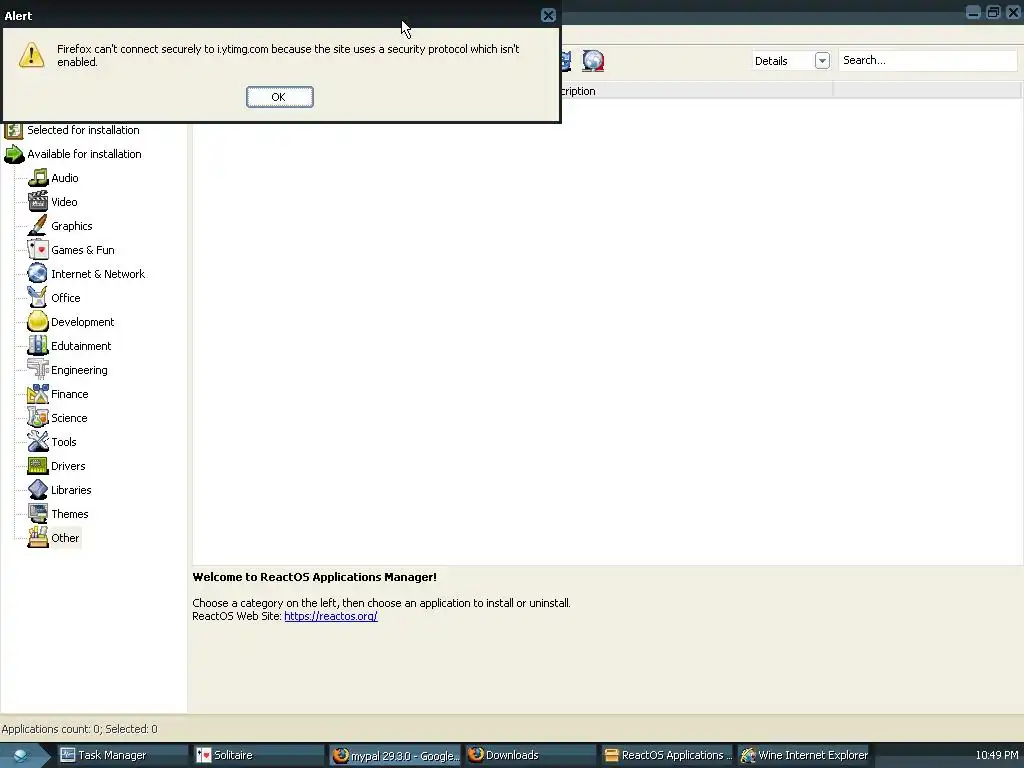Screen dimensions: 1024x768
Task: Restore the Applications Manager window size
Action: 993,12
